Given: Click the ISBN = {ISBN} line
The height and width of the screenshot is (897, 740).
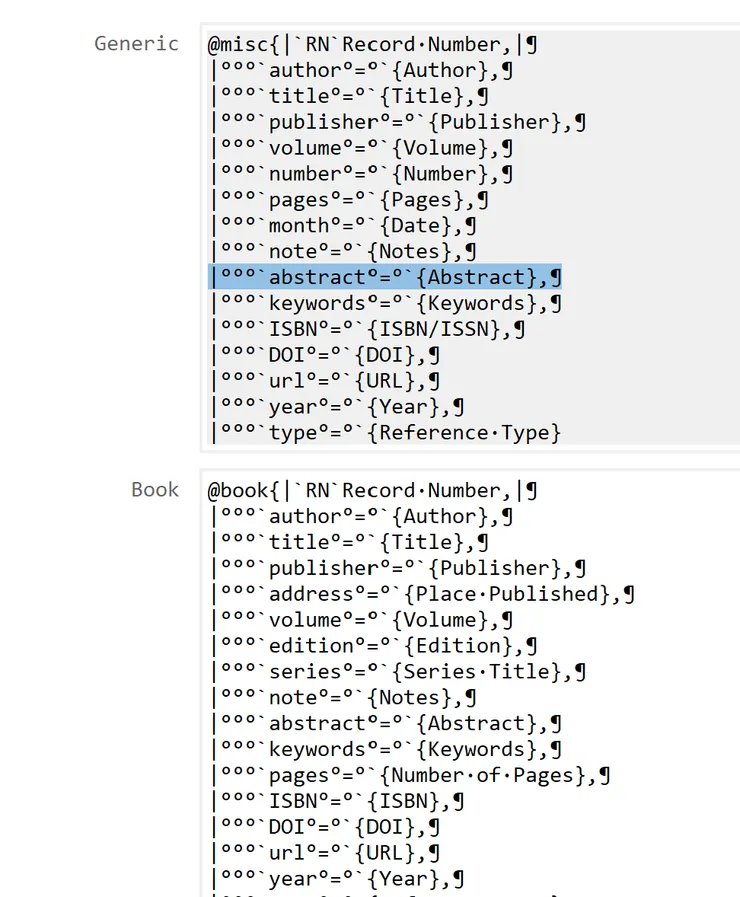Looking at the screenshot, I should (x=337, y=801).
